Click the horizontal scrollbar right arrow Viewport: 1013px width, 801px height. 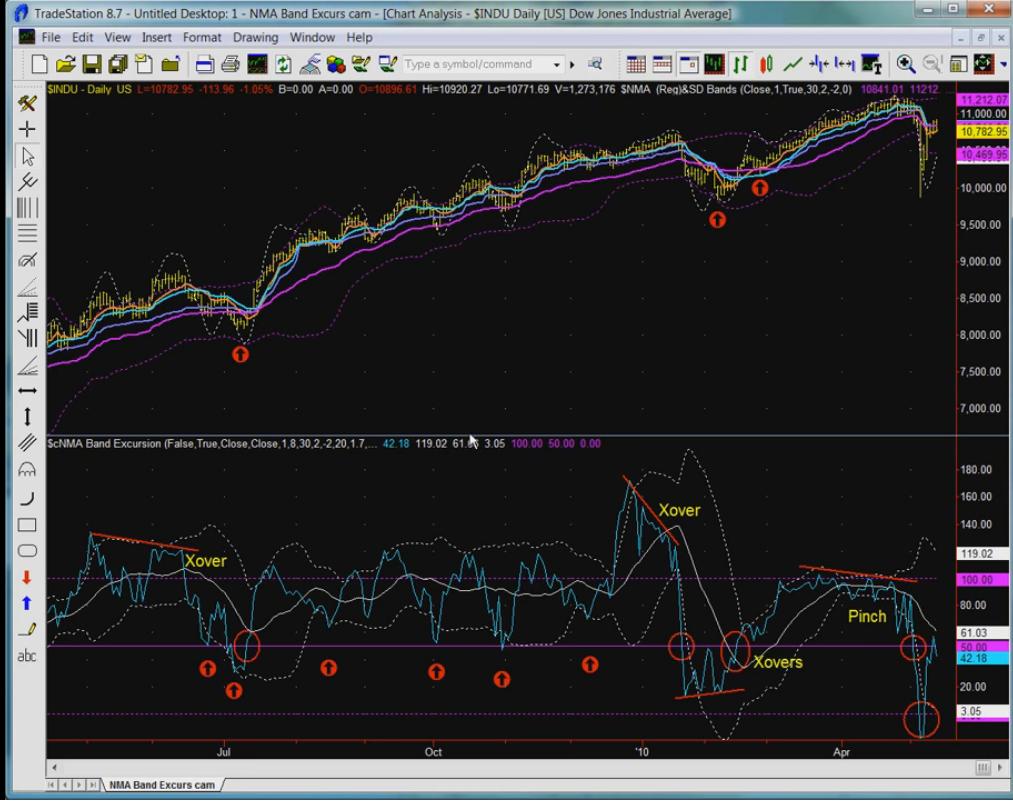coord(1000,768)
